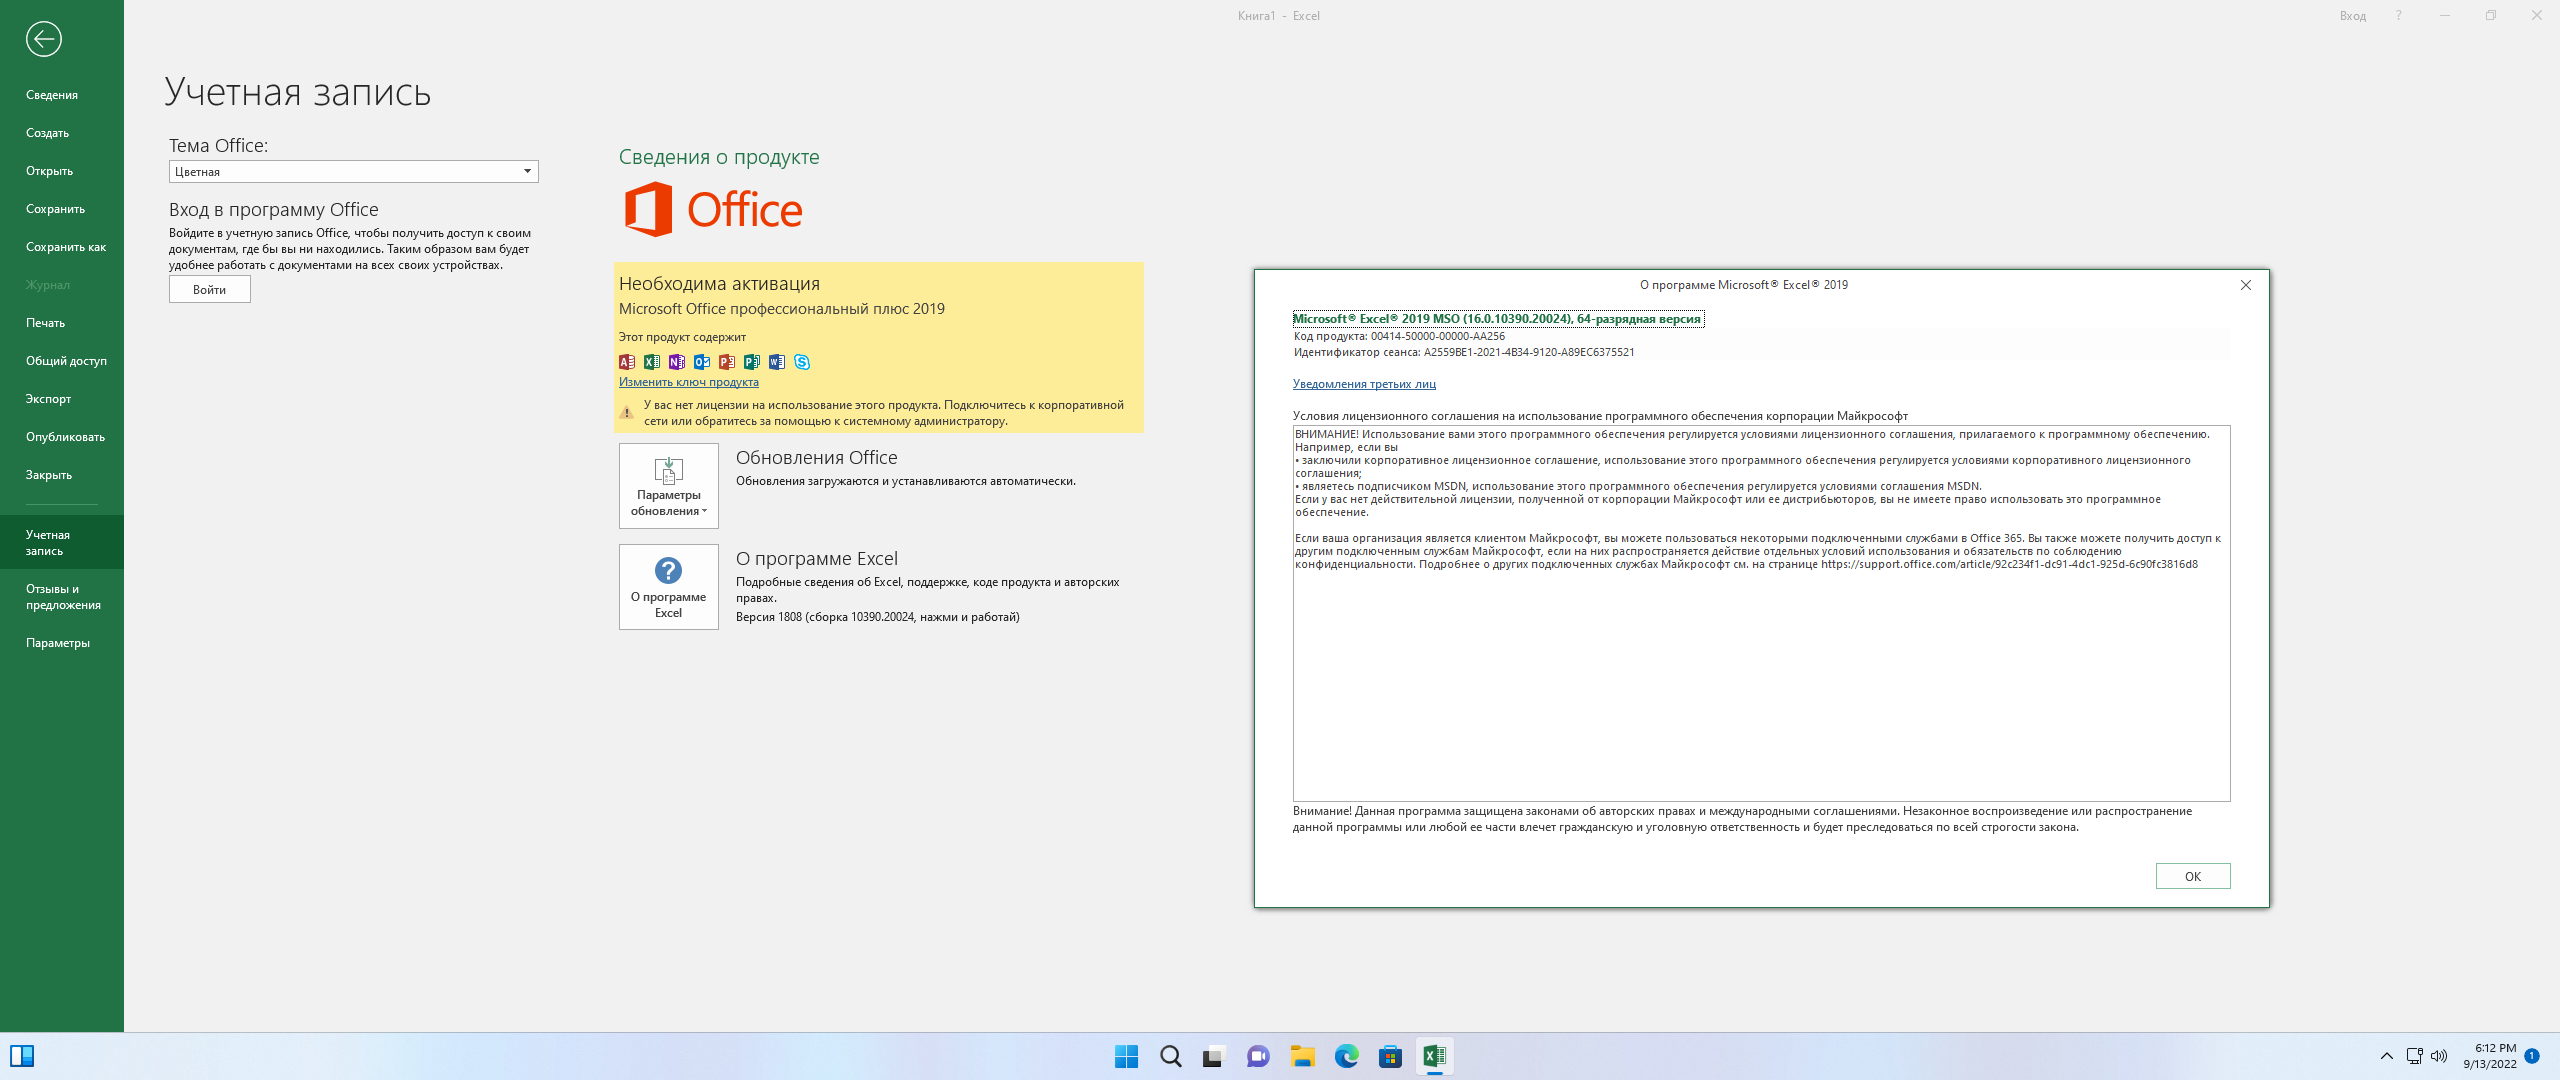2560x1080 pixels.
Task: Click the PowerPoint app icon in product contents
Action: pyautogui.click(x=727, y=362)
